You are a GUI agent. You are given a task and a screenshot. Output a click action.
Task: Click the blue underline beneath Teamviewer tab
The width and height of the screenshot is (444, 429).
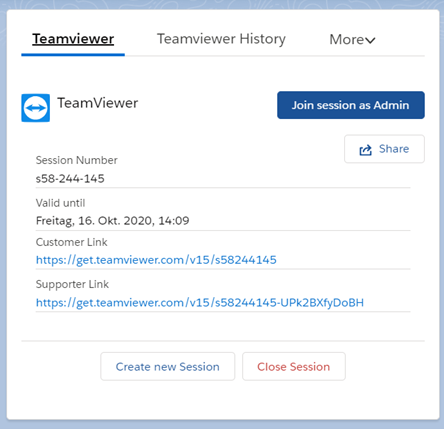(x=73, y=55)
